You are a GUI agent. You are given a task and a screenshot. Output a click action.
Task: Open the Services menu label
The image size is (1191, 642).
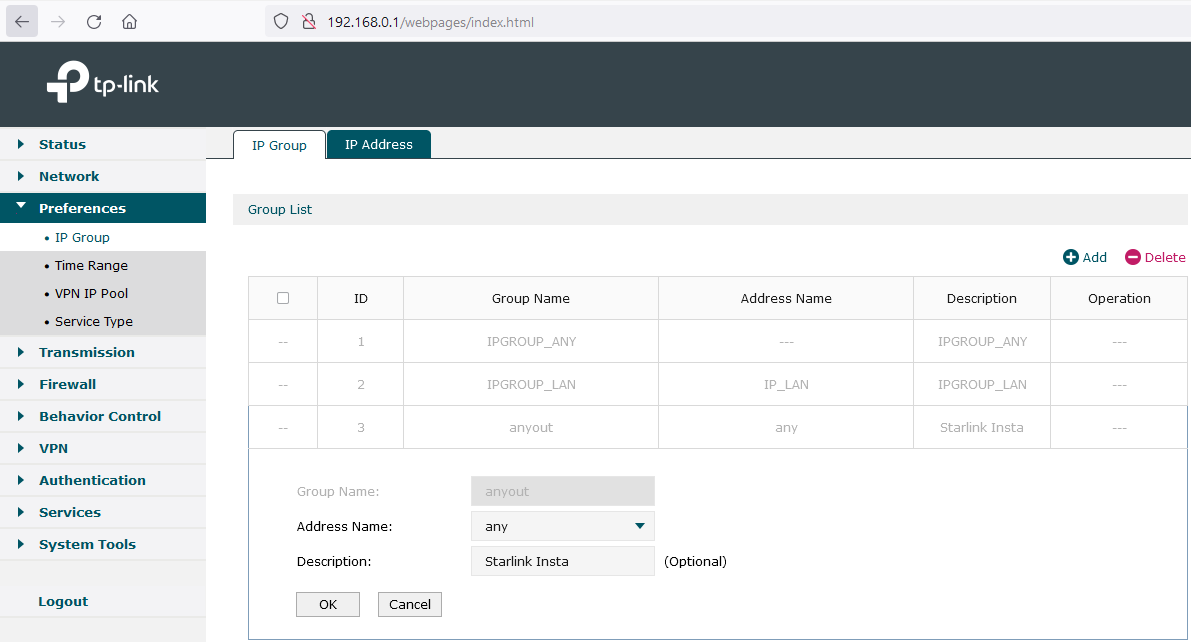click(x=70, y=512)
